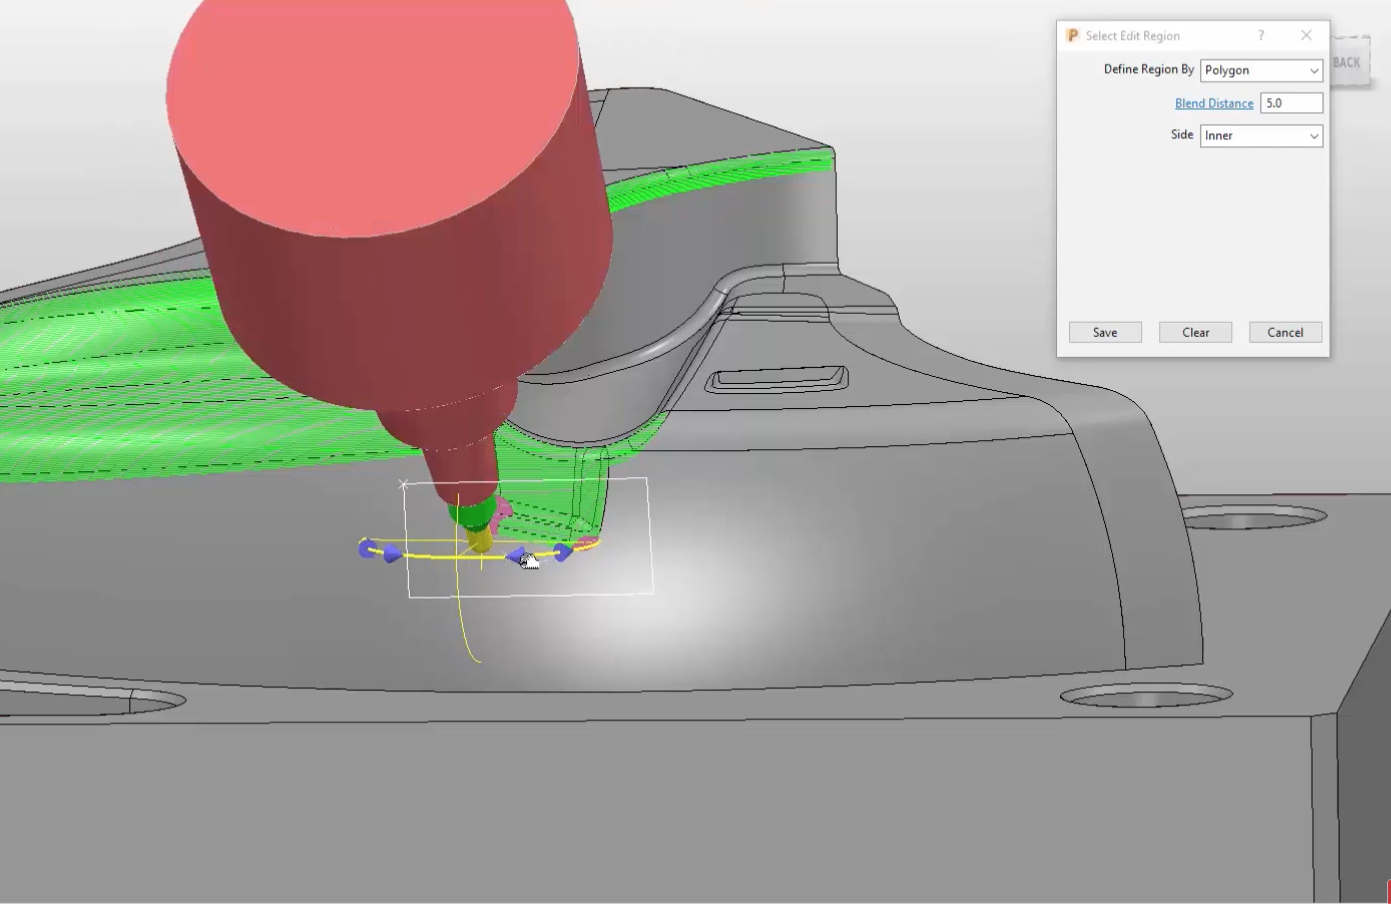Open the Define Region By dropdown
1391x904 pixels.
[1261, 70]
